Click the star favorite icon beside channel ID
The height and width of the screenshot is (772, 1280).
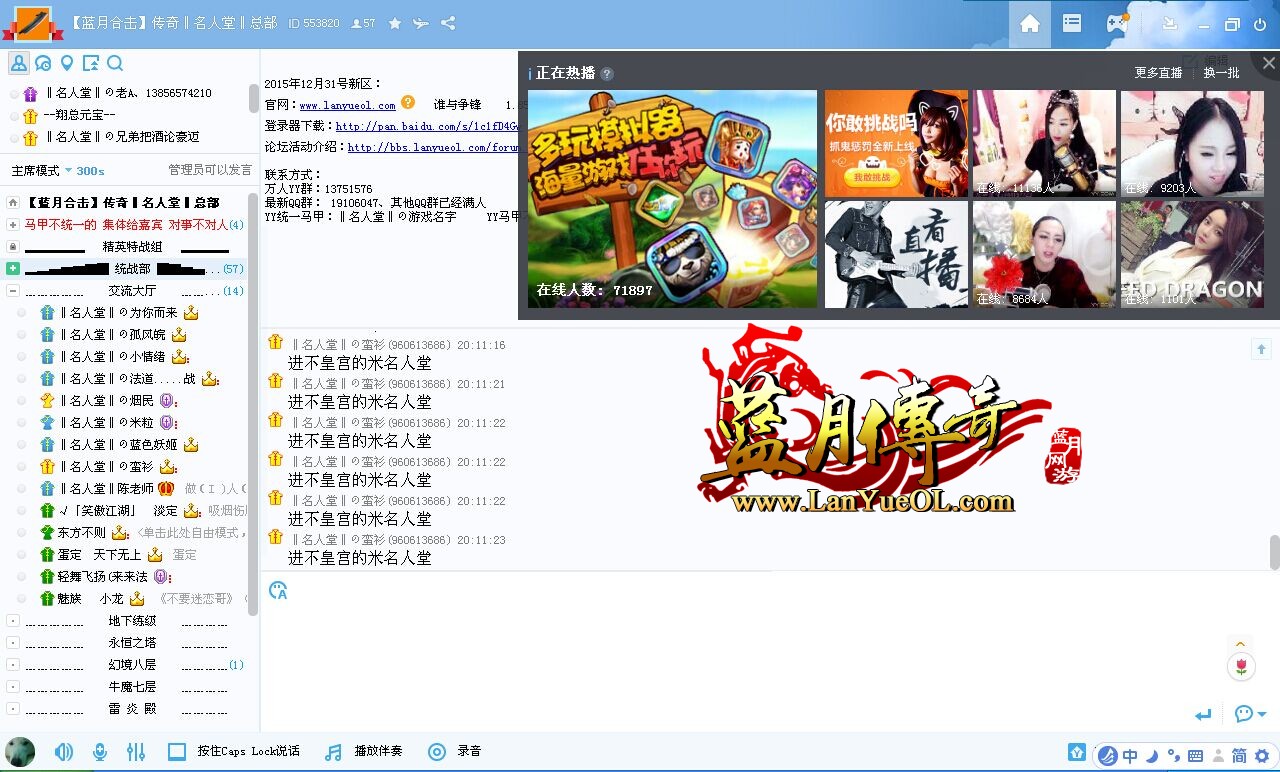tap(395, 23)
